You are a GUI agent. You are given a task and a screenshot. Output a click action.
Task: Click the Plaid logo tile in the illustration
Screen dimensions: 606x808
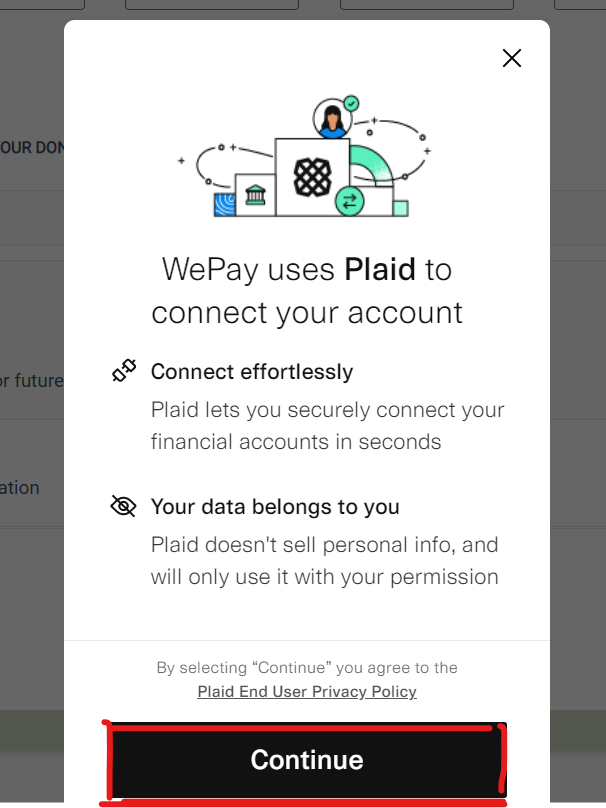coord(312,177)
